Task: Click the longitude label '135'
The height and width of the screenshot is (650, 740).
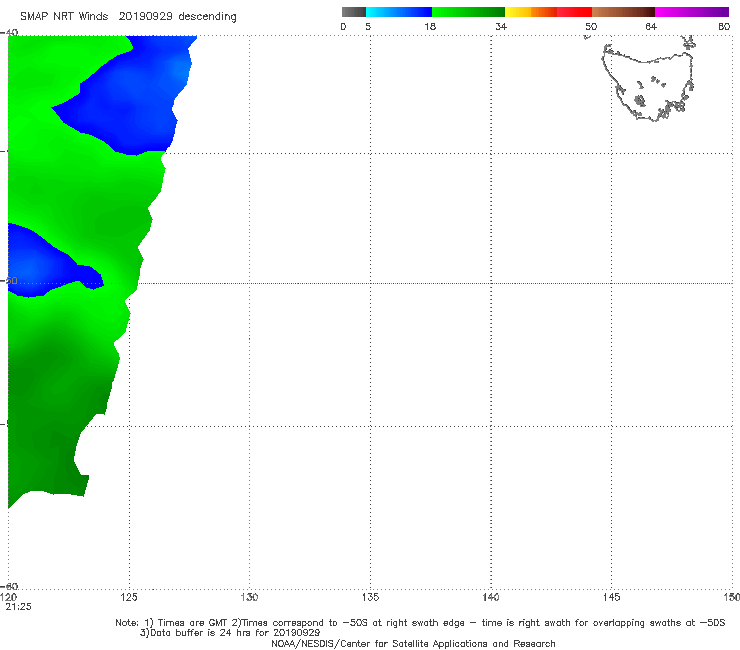Action: (370, 598)
